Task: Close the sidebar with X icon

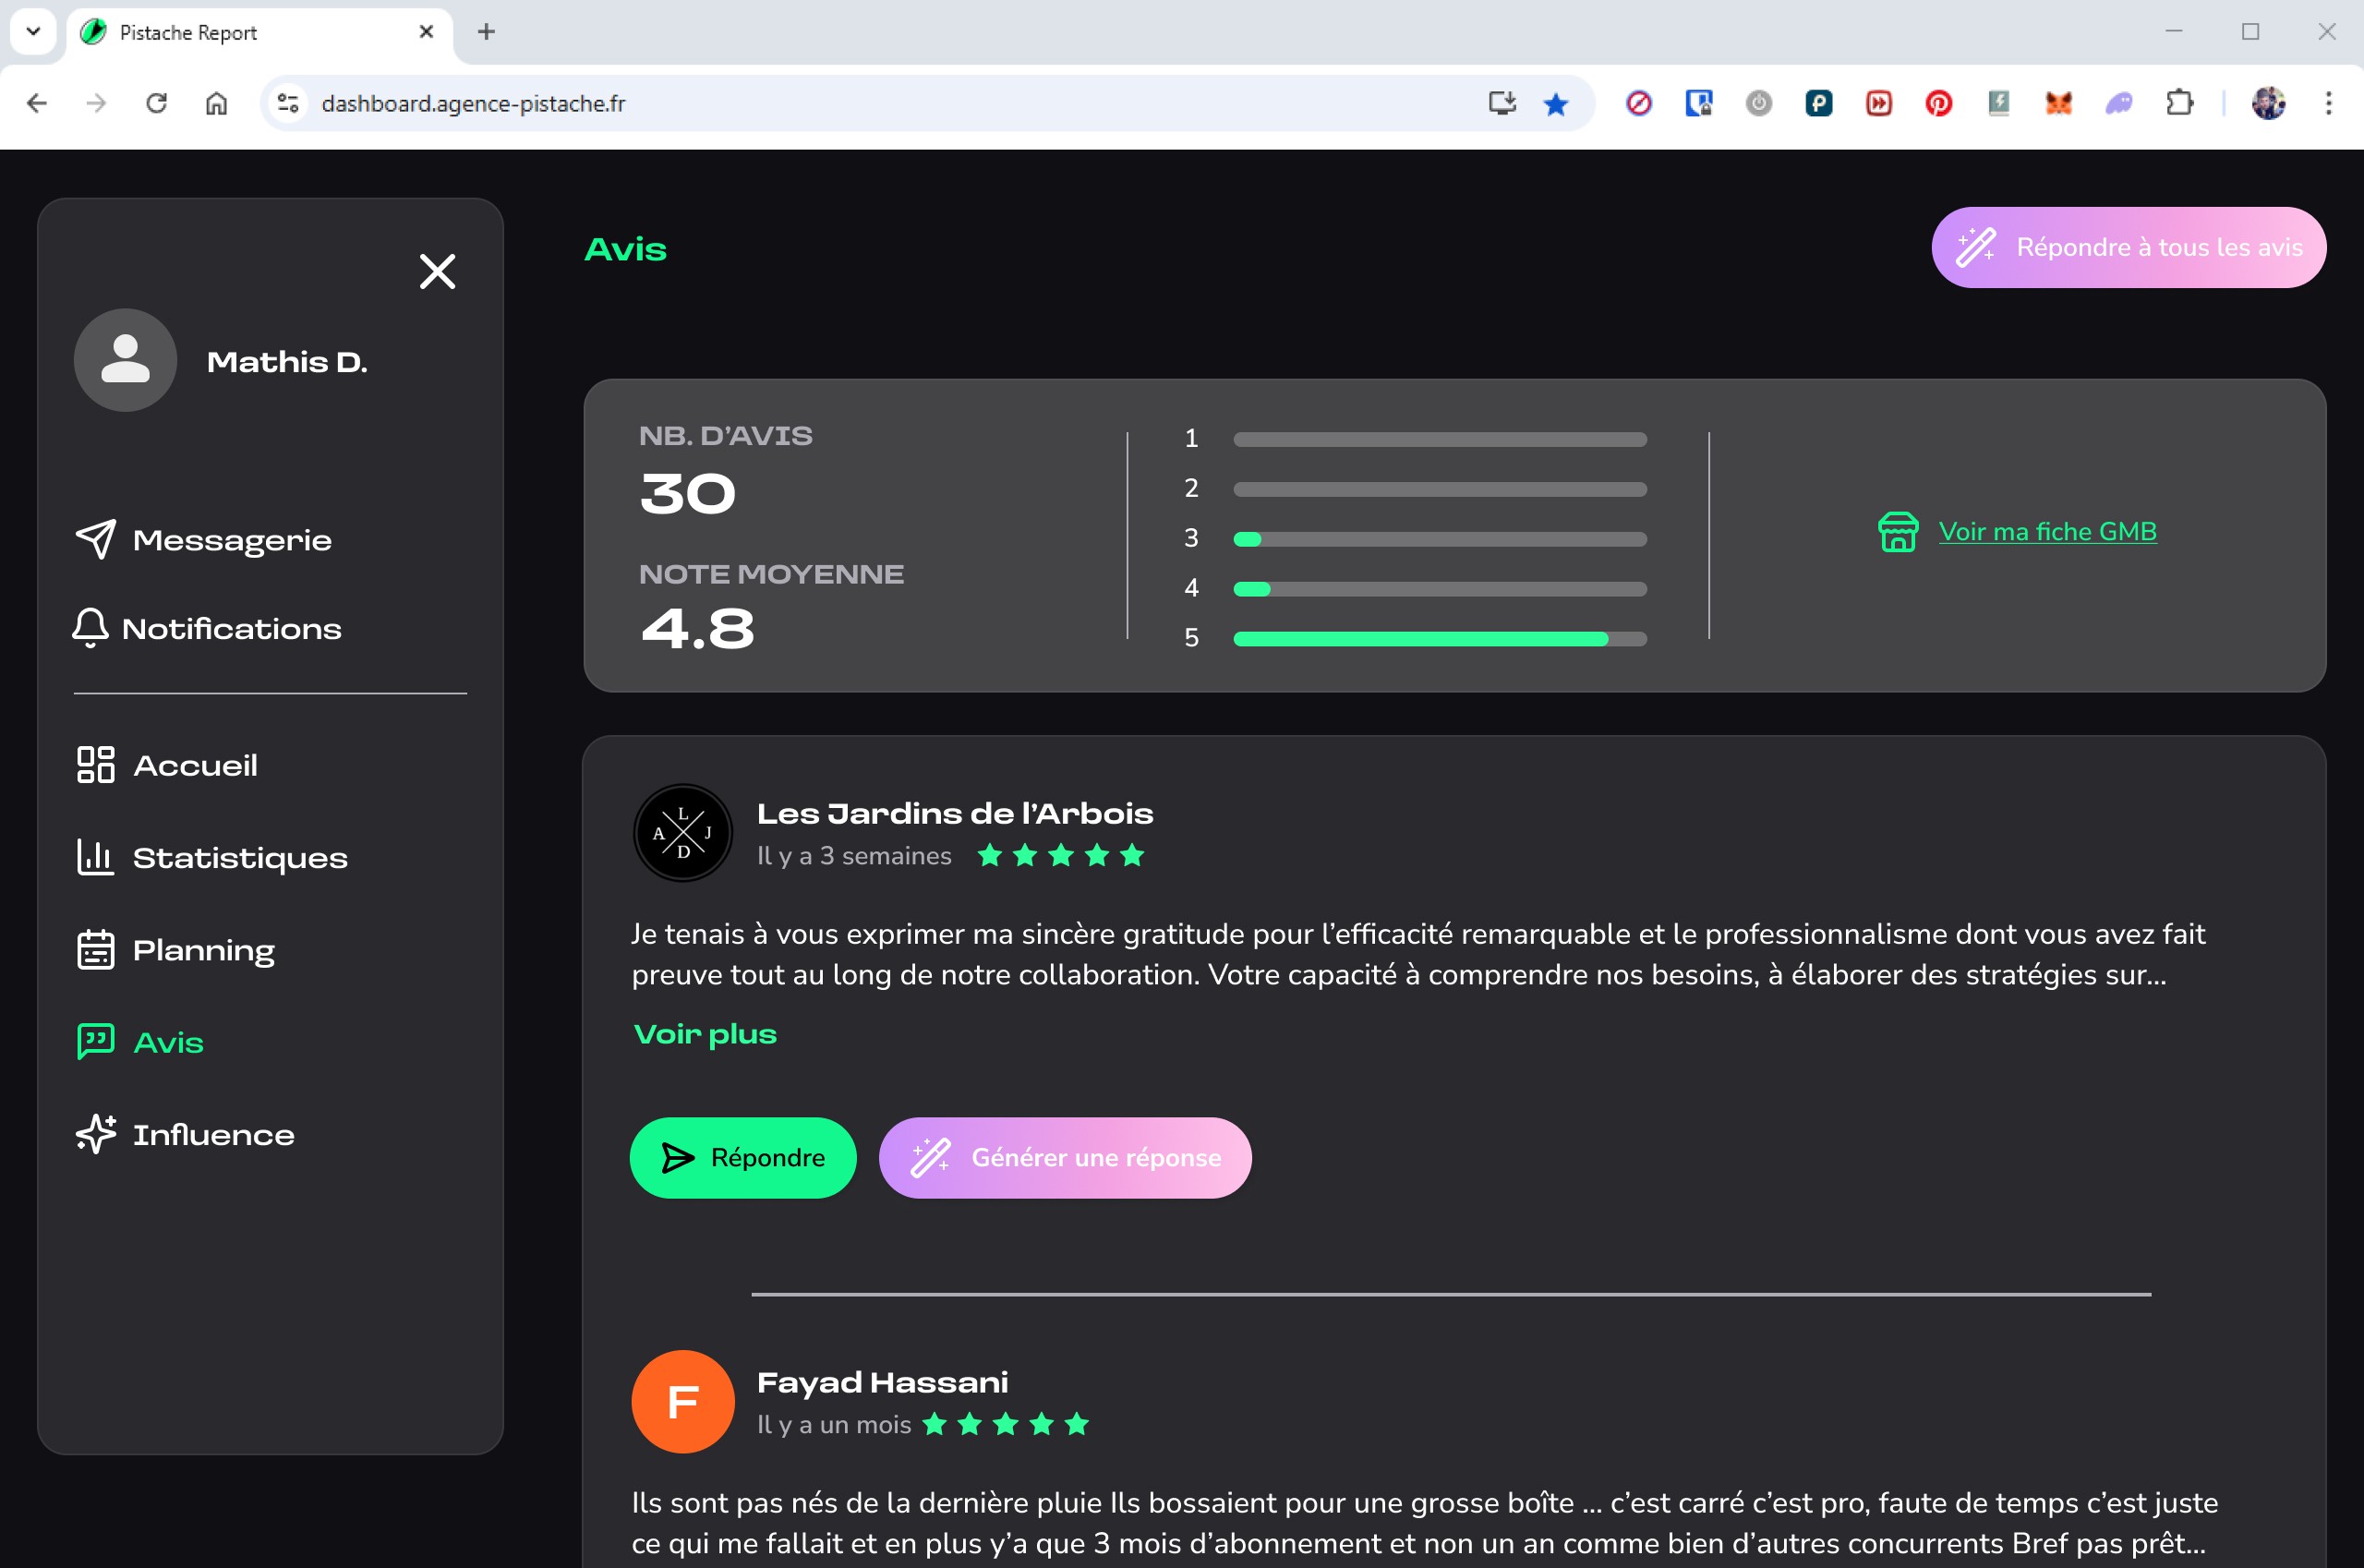Action: [437, 271]
